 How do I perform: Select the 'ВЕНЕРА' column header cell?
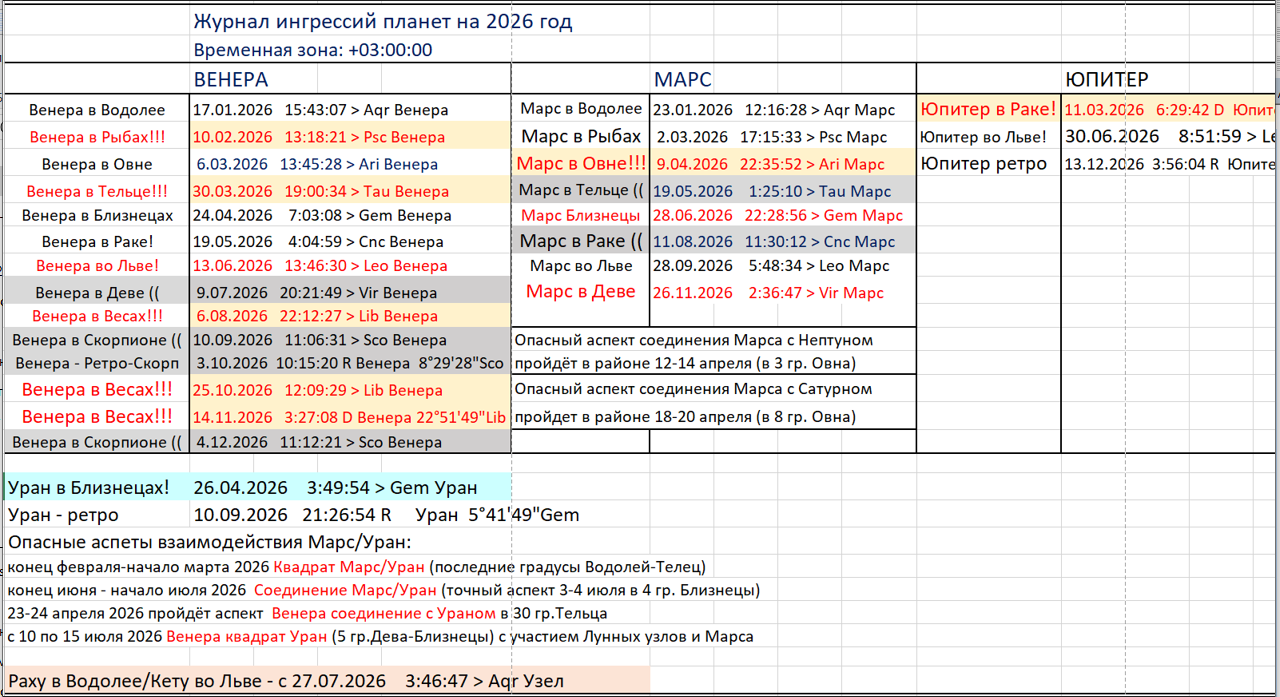tap(231, 79)
